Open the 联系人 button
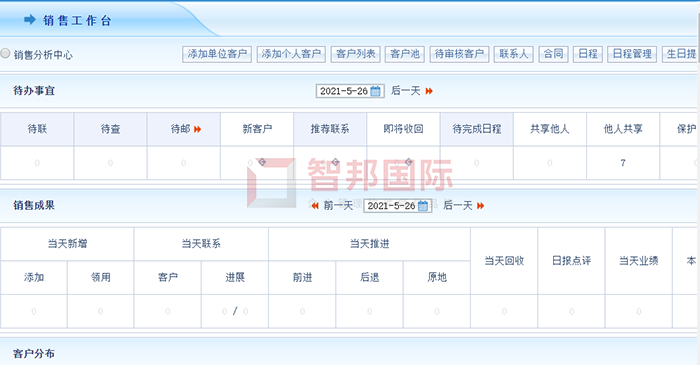Screen dimensions: 700x365 click(513, 54)
